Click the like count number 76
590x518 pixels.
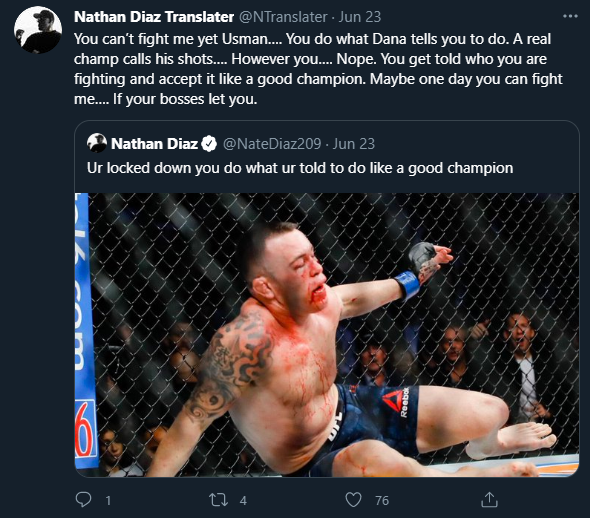click(x=382, y=501)
